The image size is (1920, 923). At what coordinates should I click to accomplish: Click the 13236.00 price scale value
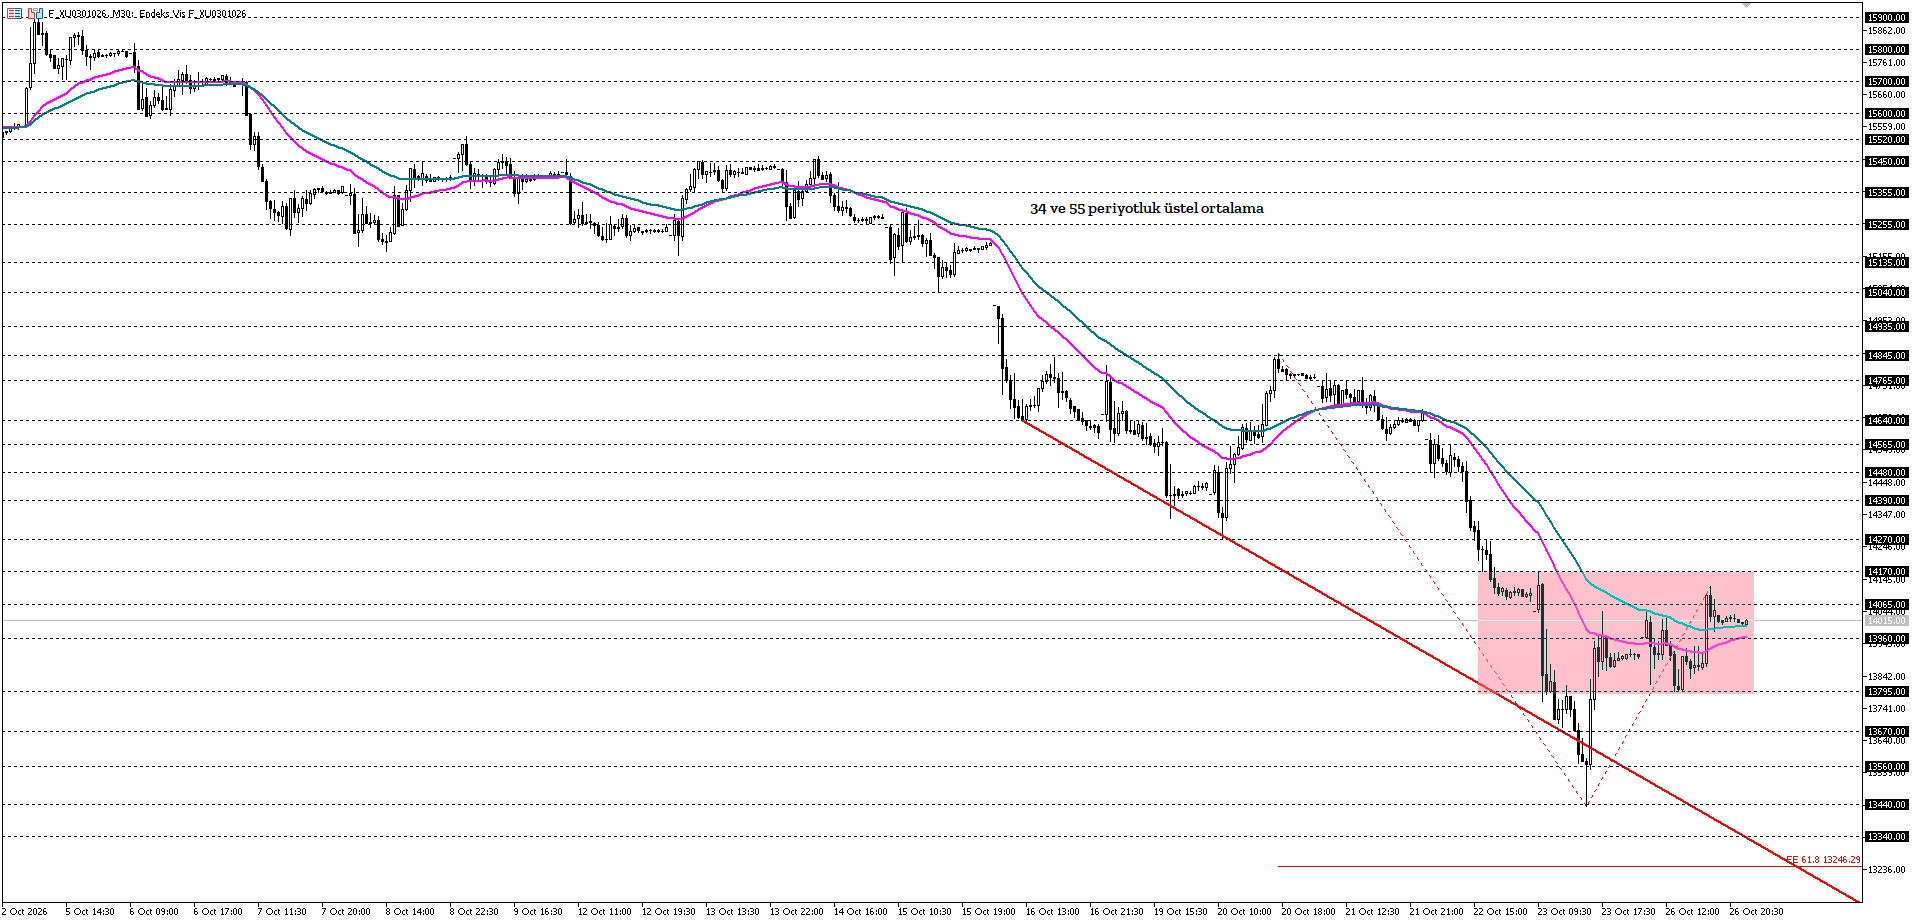pyautogui.click(x=1886, y=870)
